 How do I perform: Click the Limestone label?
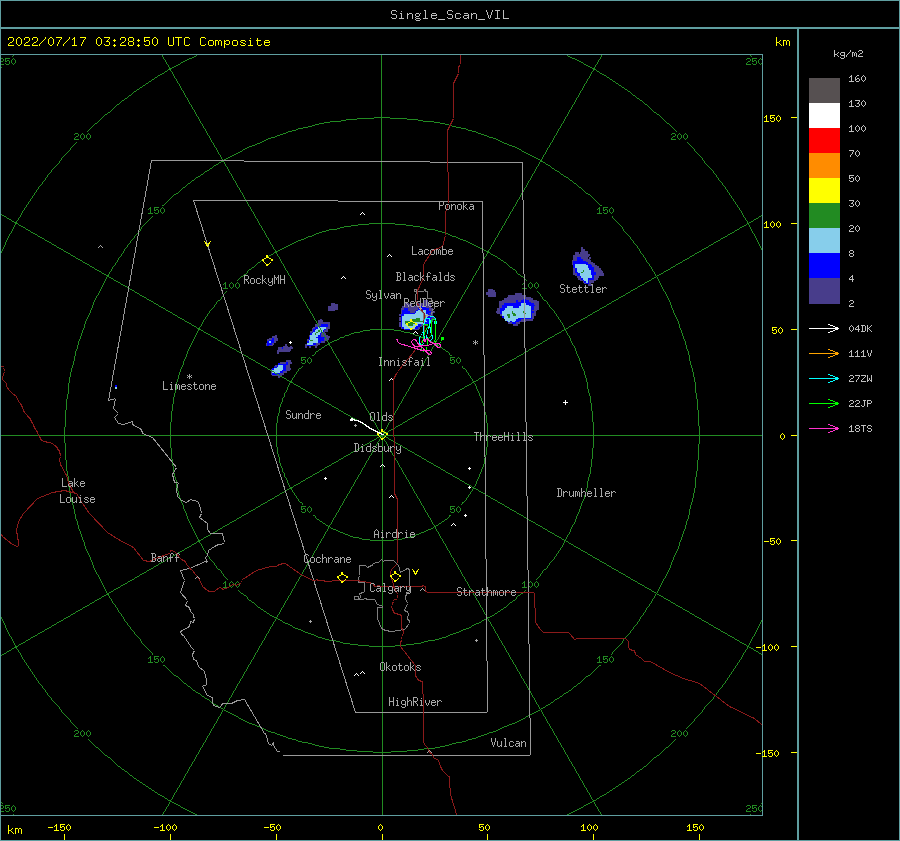point(189,386)
